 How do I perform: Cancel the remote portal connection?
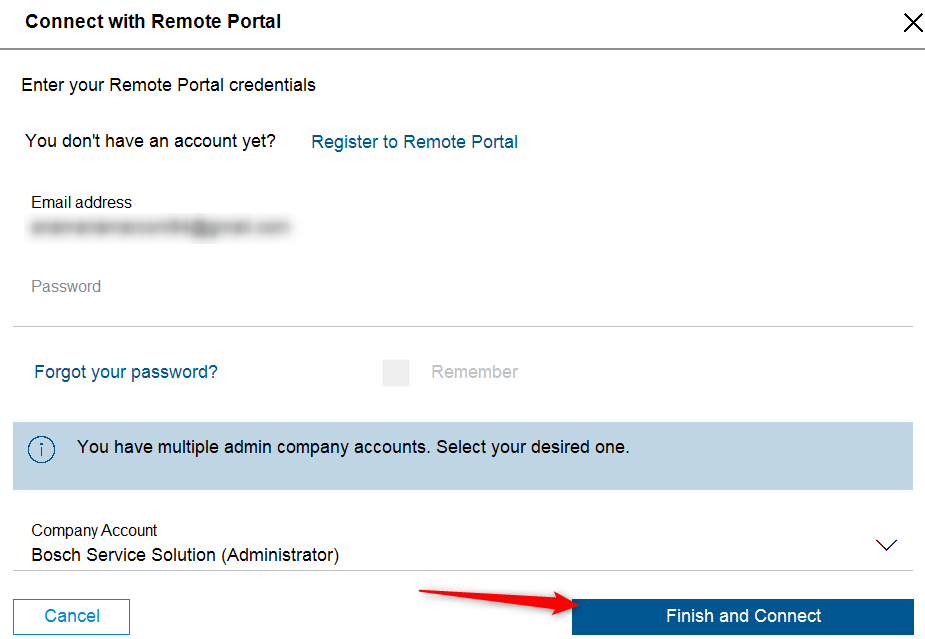coord(71,617)
